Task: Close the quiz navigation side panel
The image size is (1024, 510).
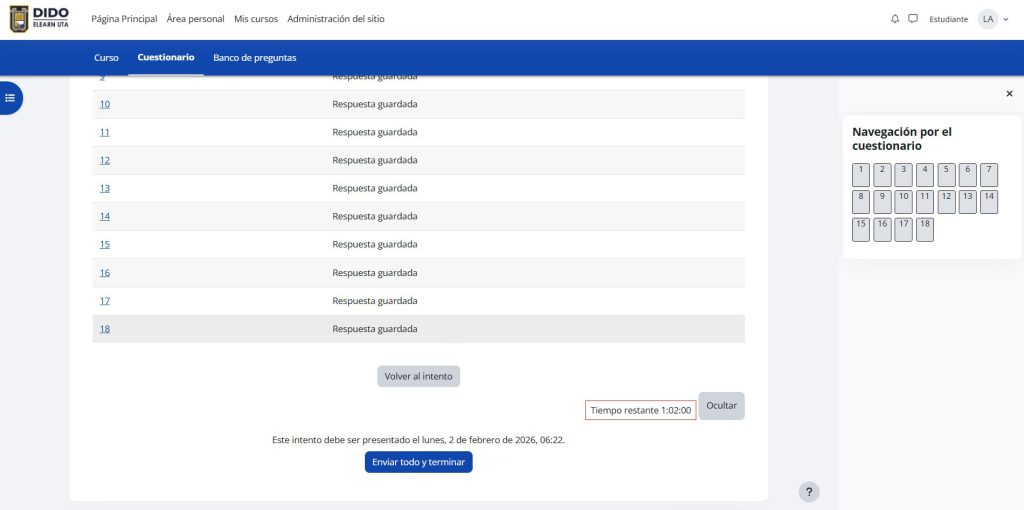Action: point(1009,93)
